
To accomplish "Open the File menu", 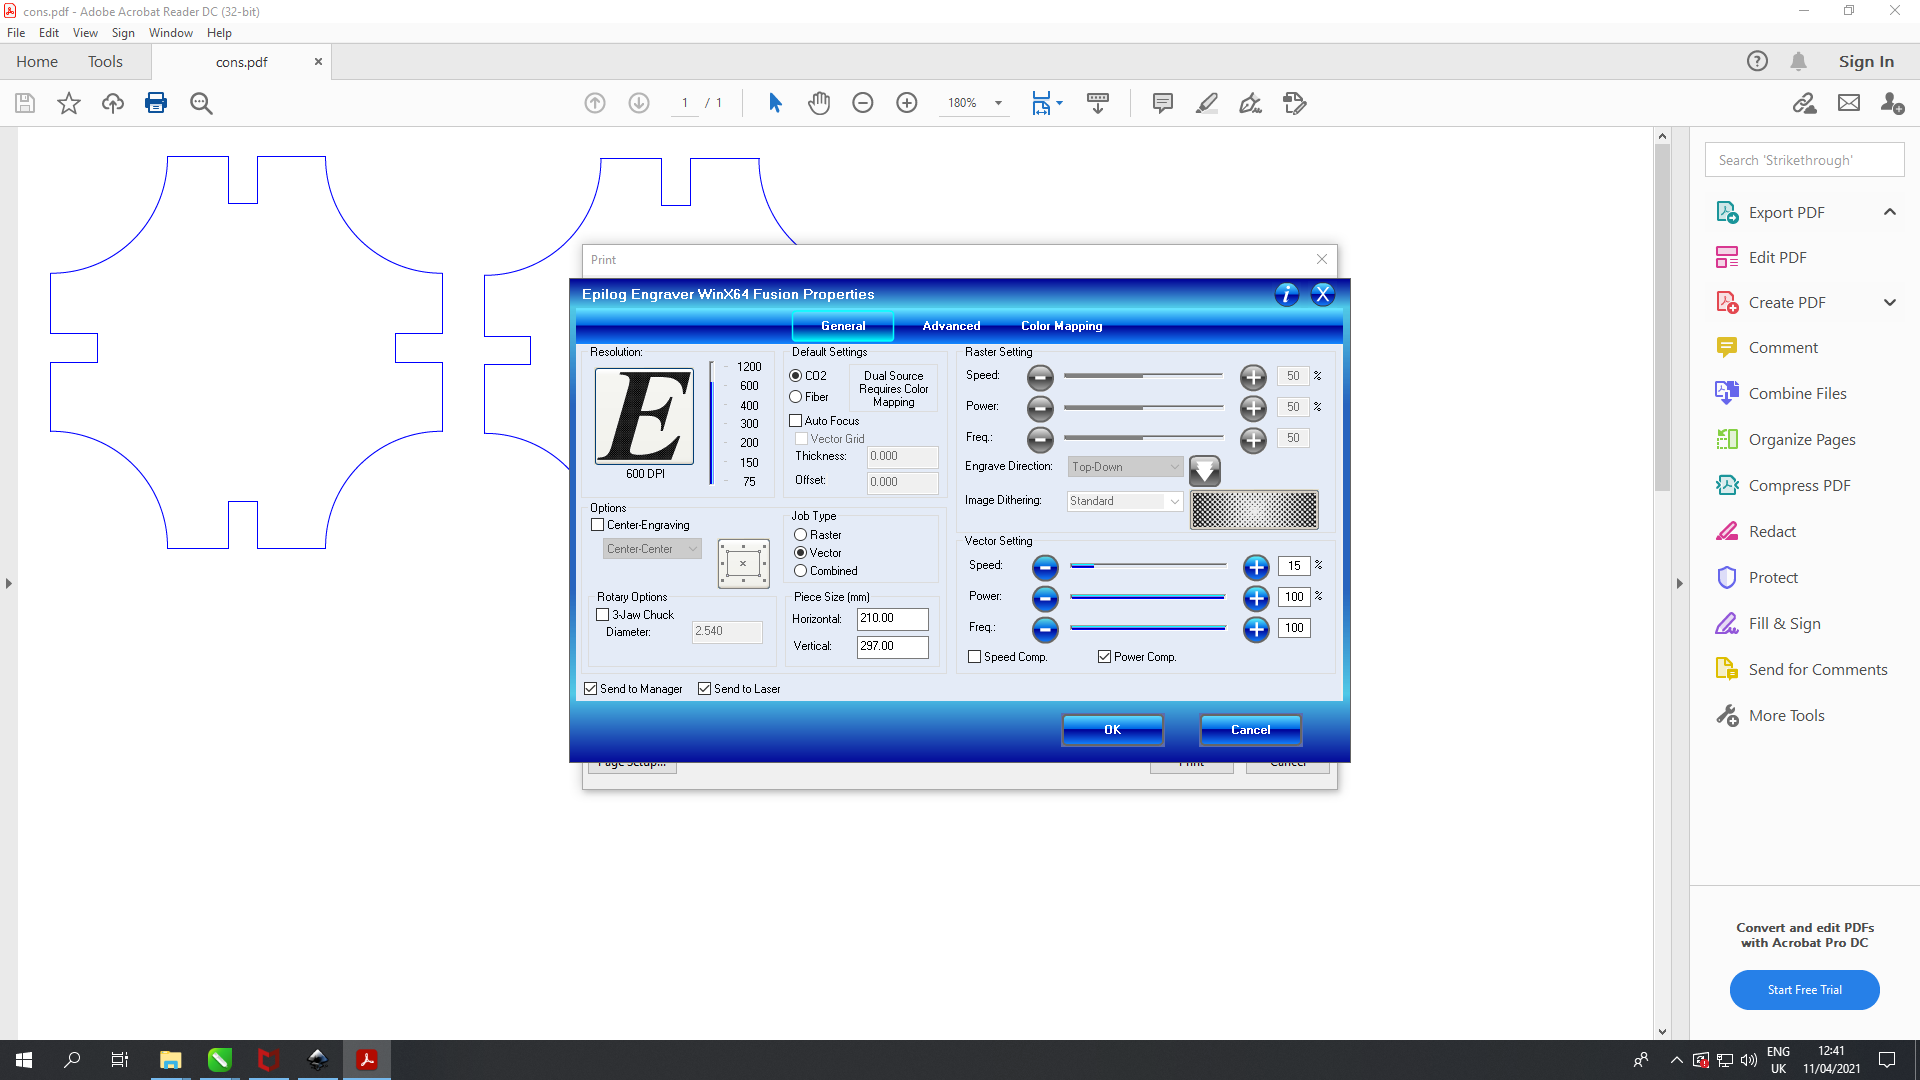I will coord(16,33).
